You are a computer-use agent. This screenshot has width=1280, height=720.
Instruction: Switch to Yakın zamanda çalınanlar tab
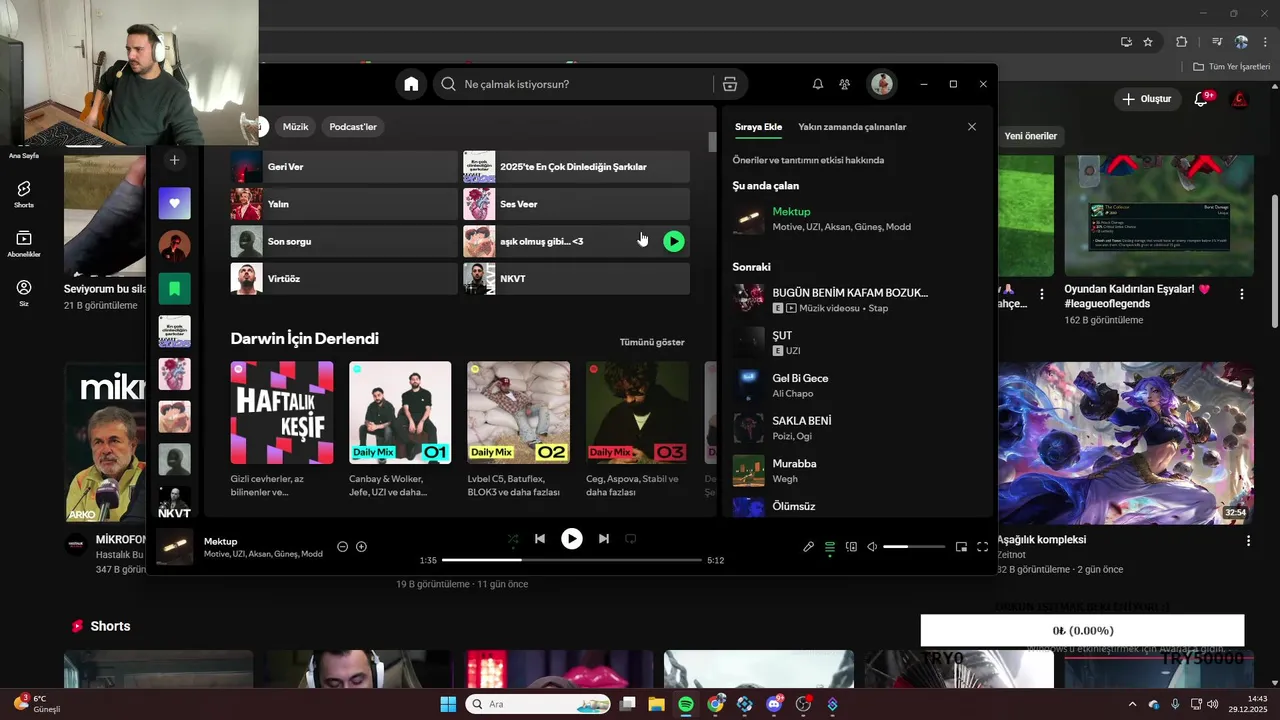tap(852, 127)
